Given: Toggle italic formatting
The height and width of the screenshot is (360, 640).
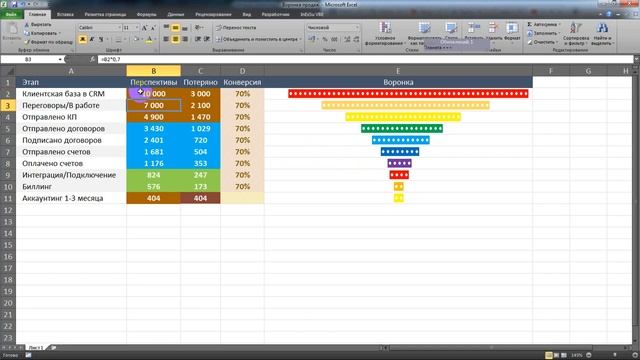Looking at the screenshot, I should coord(92,39).
